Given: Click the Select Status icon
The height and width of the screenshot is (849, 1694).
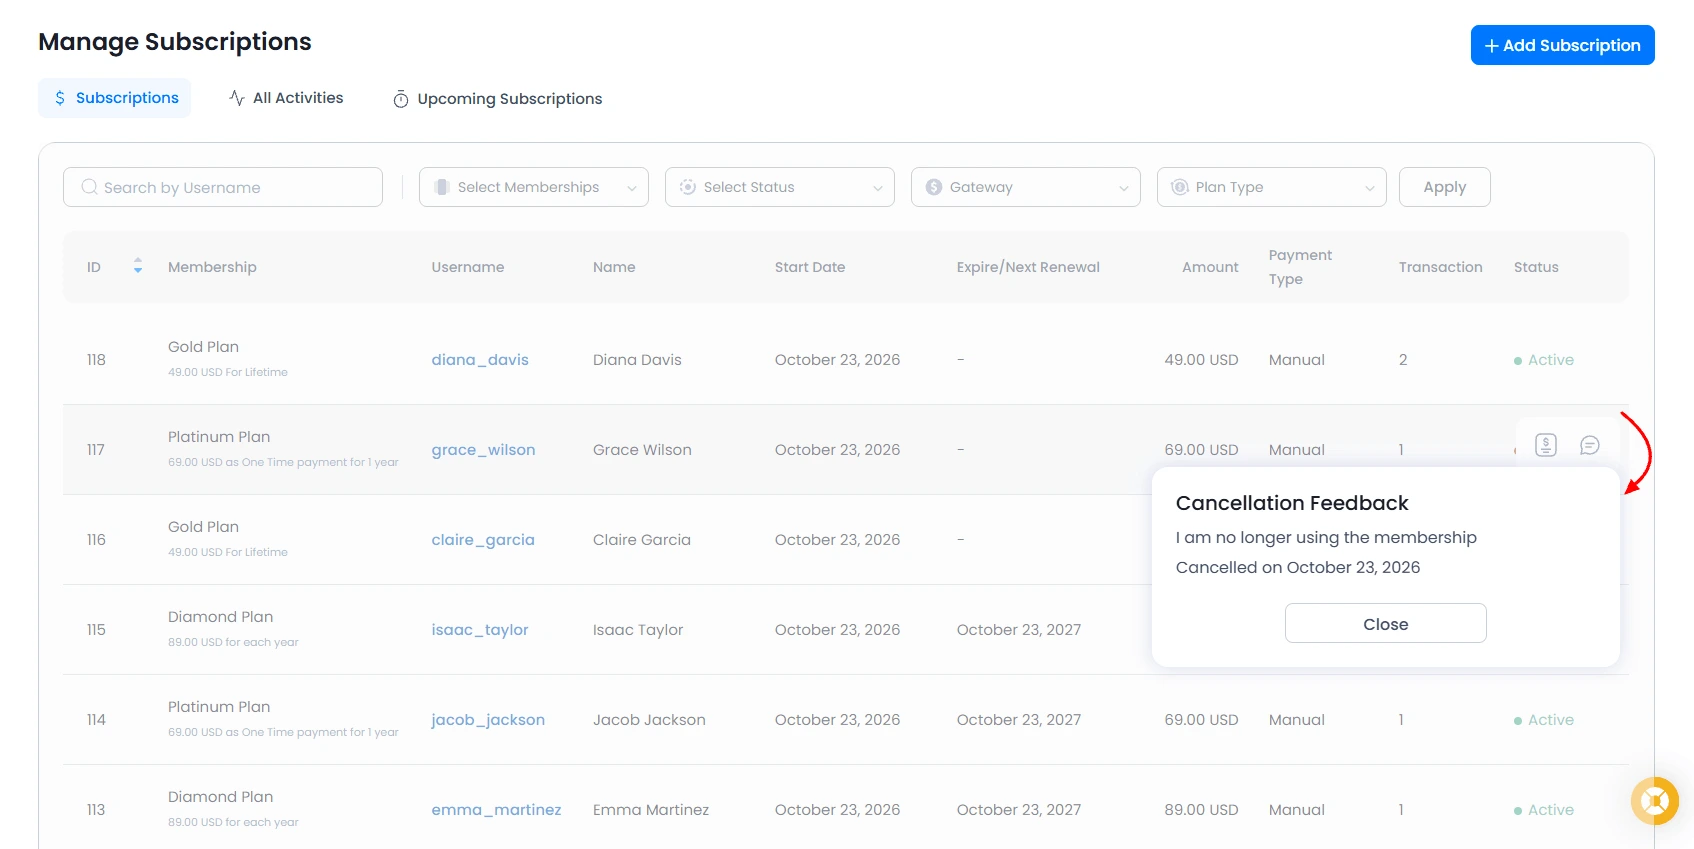Looking at the screenshot, I should pos(688,187).
